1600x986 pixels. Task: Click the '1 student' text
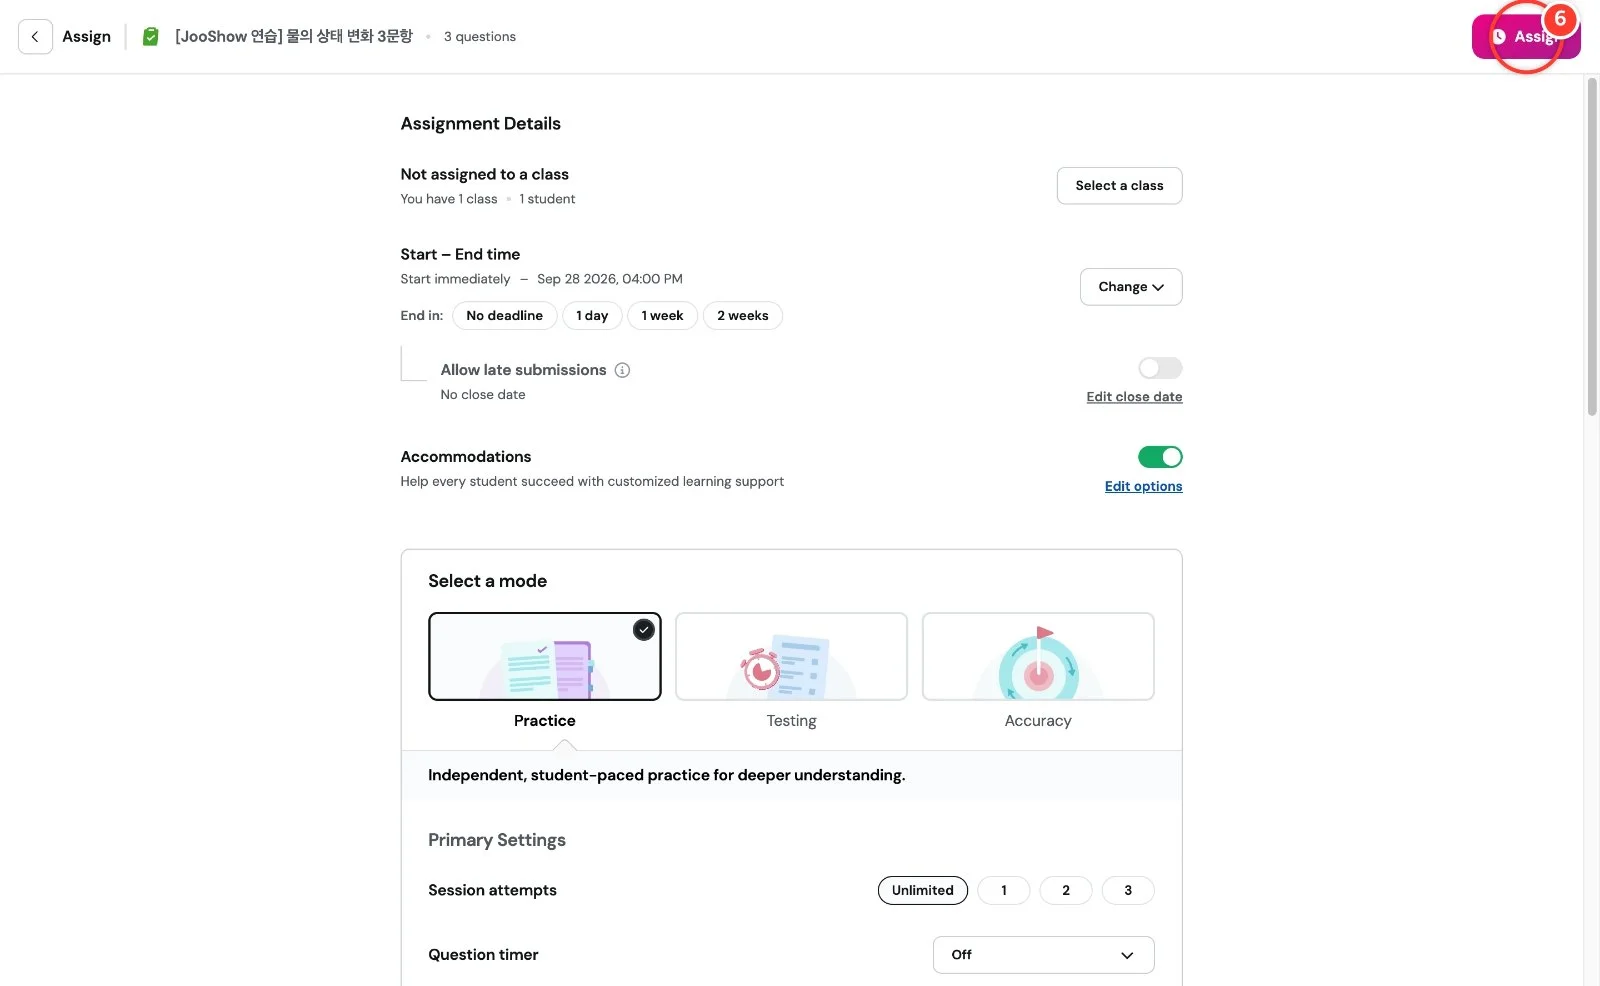[547, 199]
